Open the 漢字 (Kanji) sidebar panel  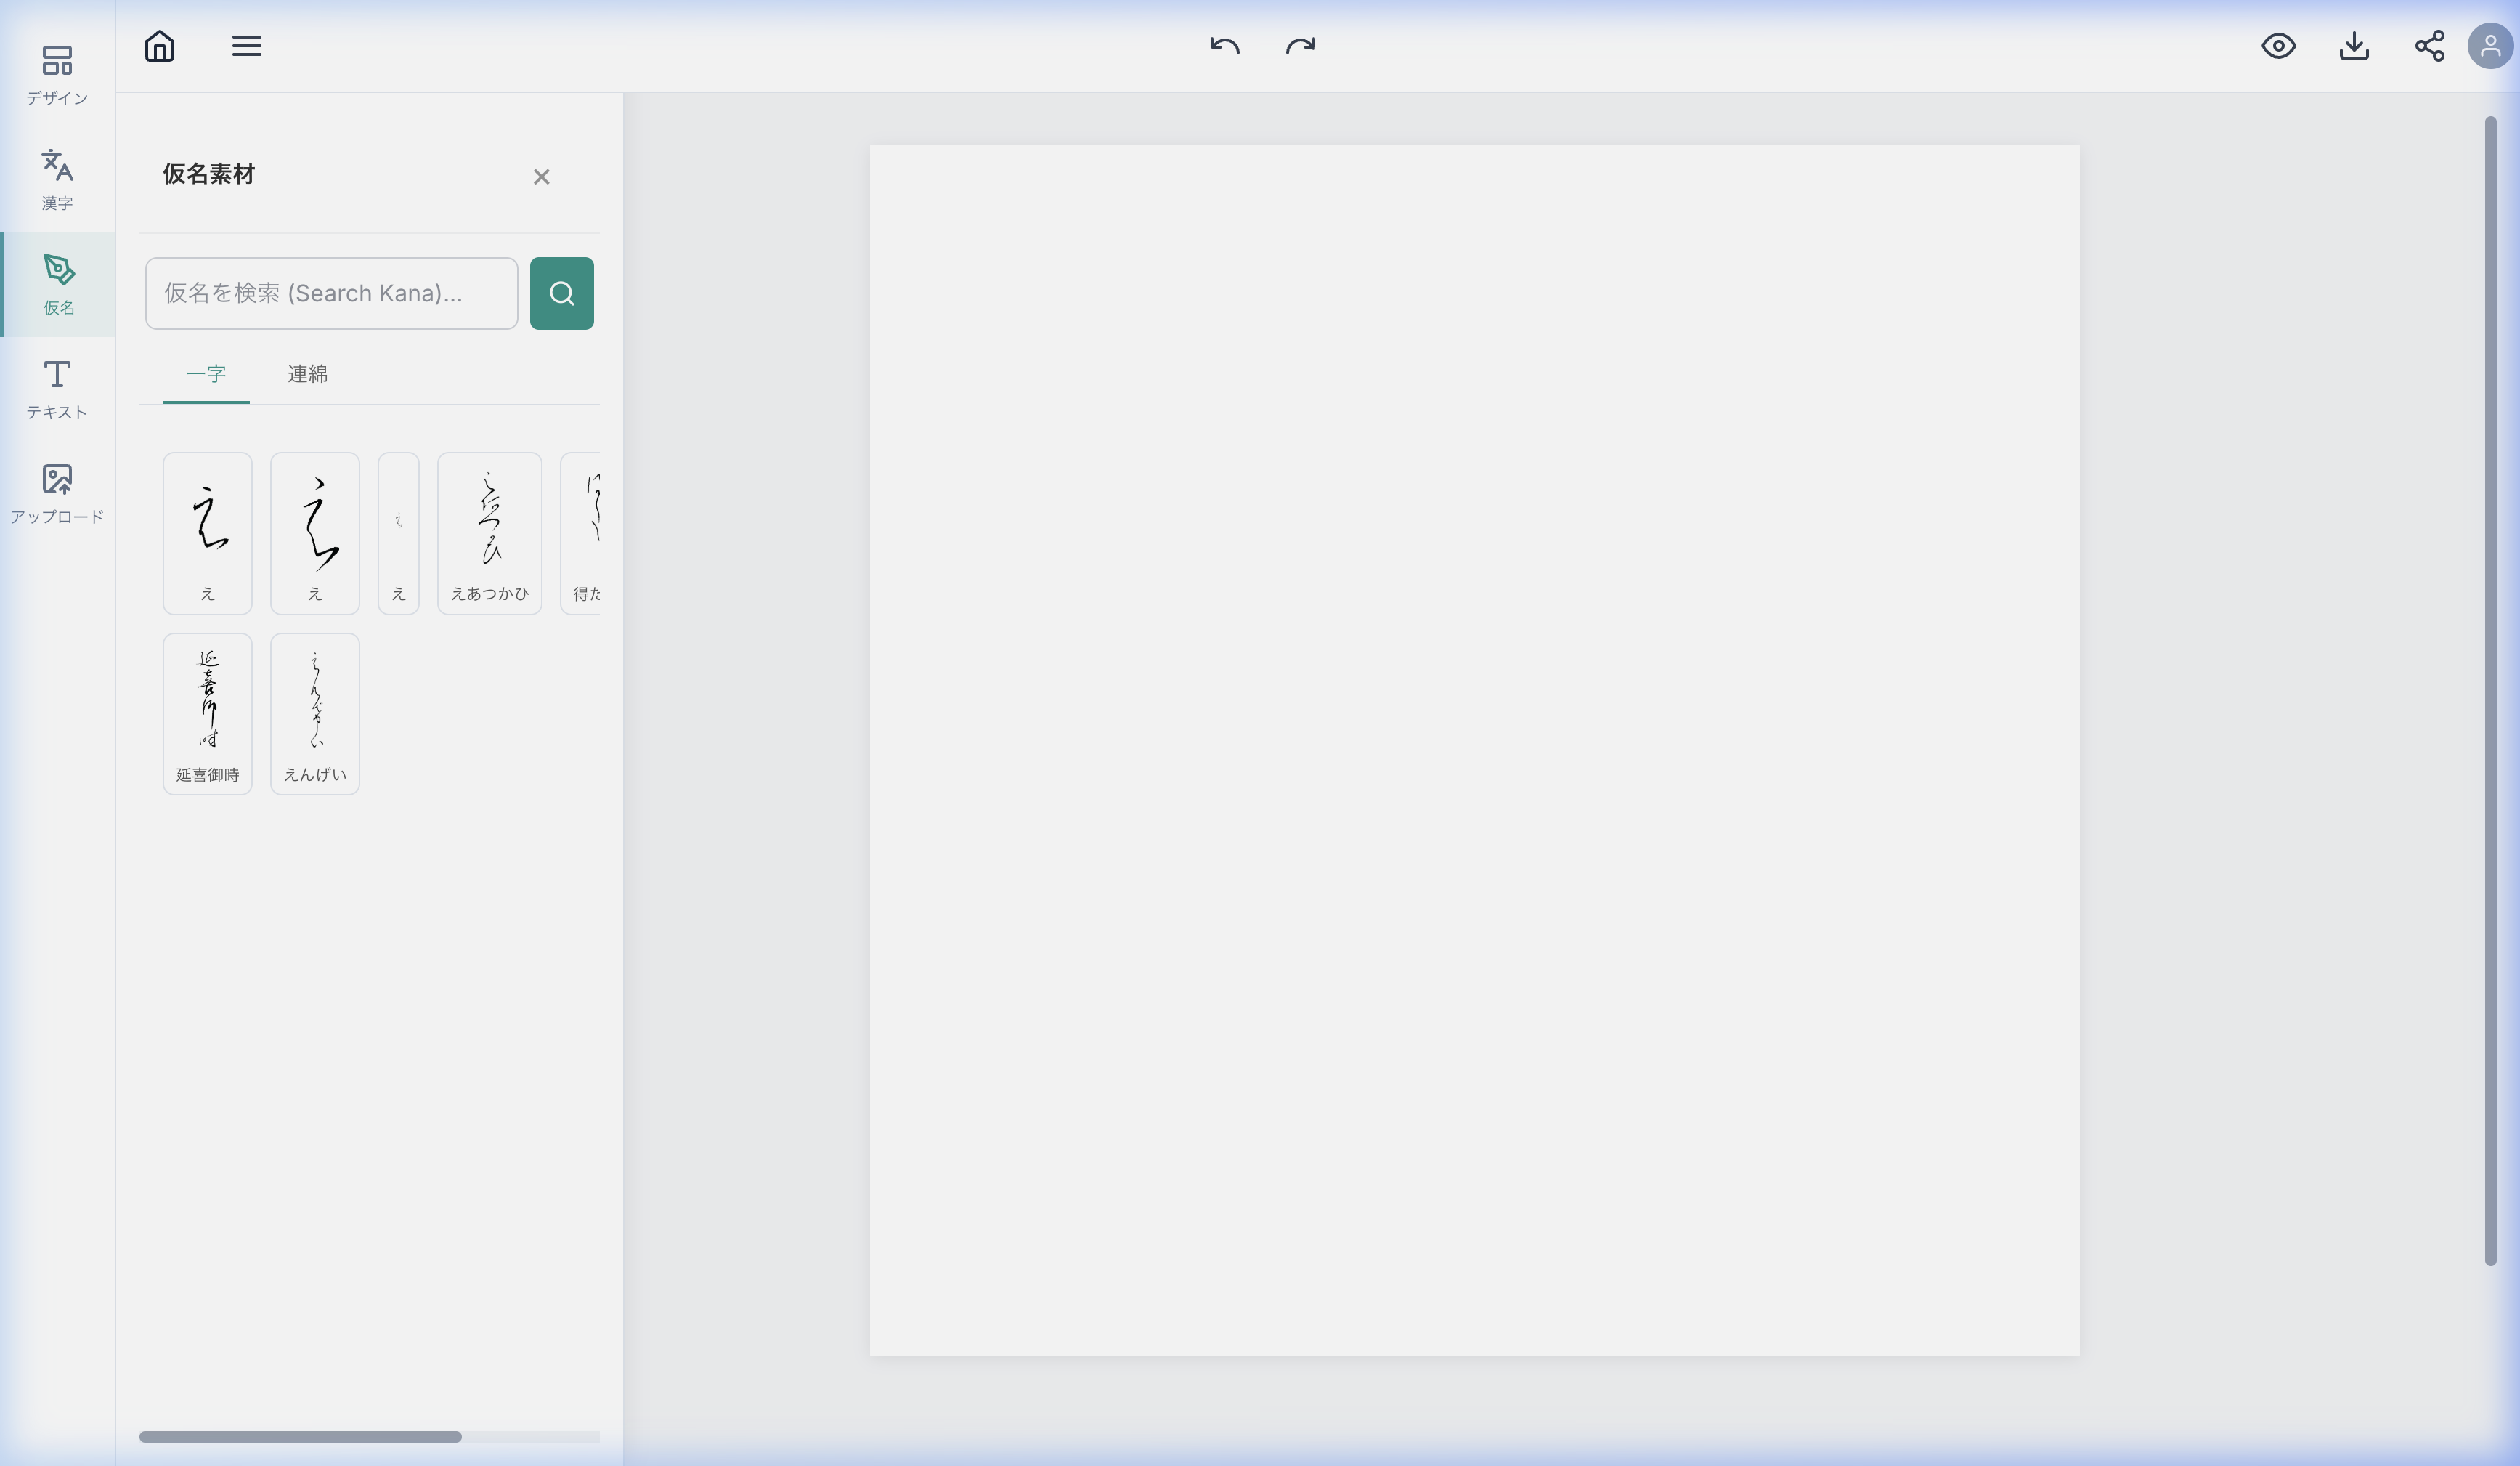[57, 179]
